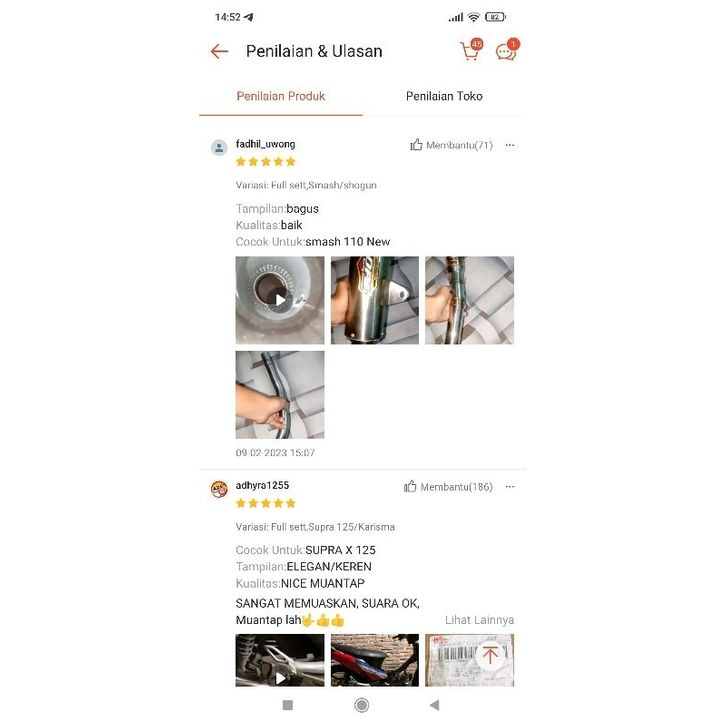Open the shopping cart icon
The width and height of the screenshot is (726, 726).
pos(470,50)
